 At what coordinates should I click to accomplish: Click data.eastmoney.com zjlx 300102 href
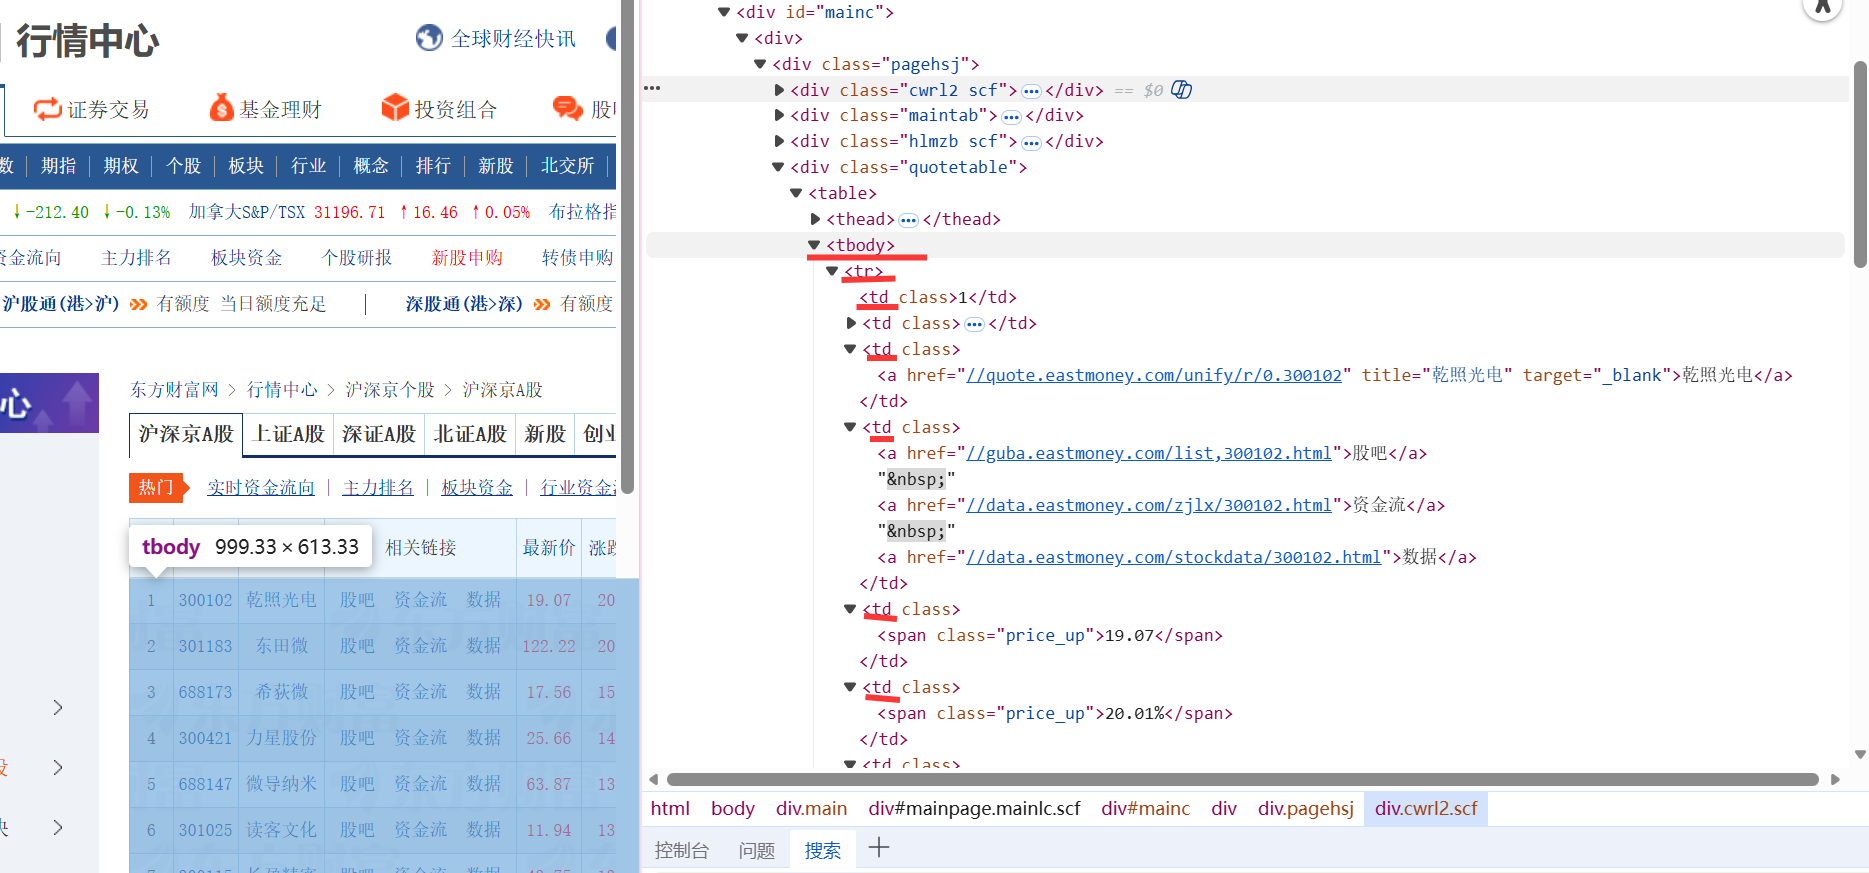coord(1149,505)
